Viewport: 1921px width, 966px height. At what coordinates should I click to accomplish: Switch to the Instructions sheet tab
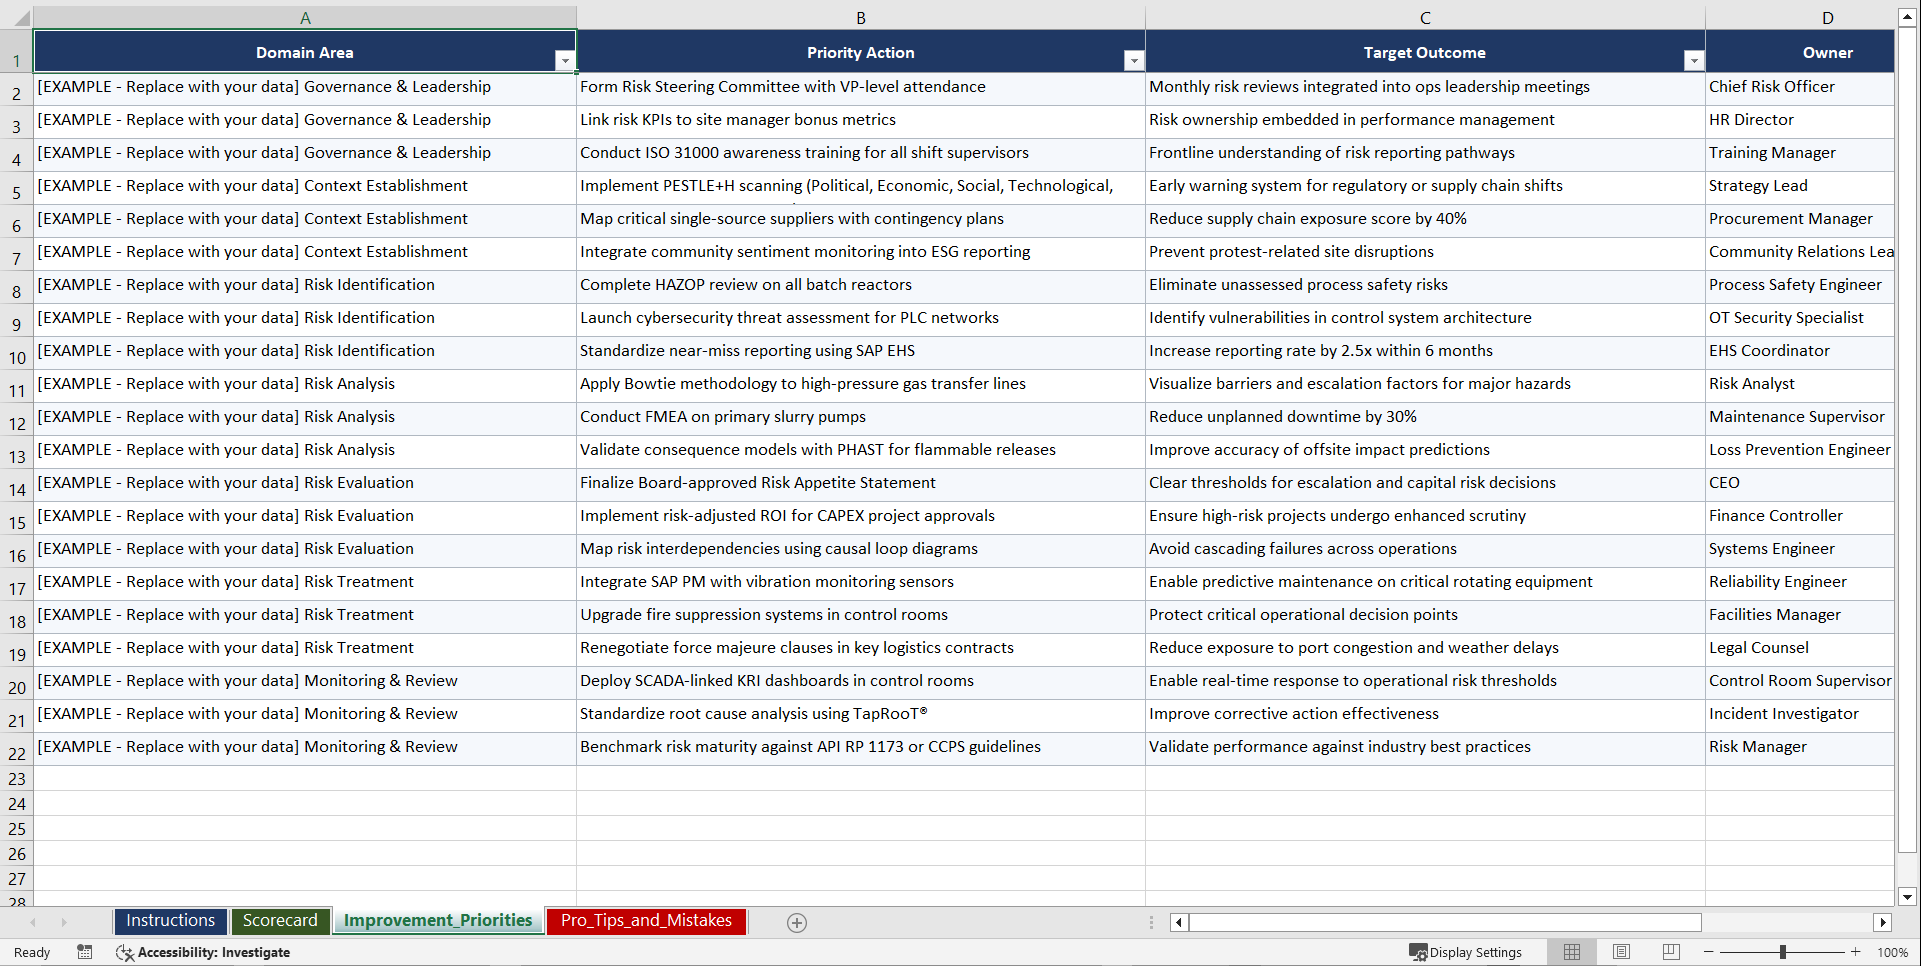pyautogui.click(x=170, y=920)
